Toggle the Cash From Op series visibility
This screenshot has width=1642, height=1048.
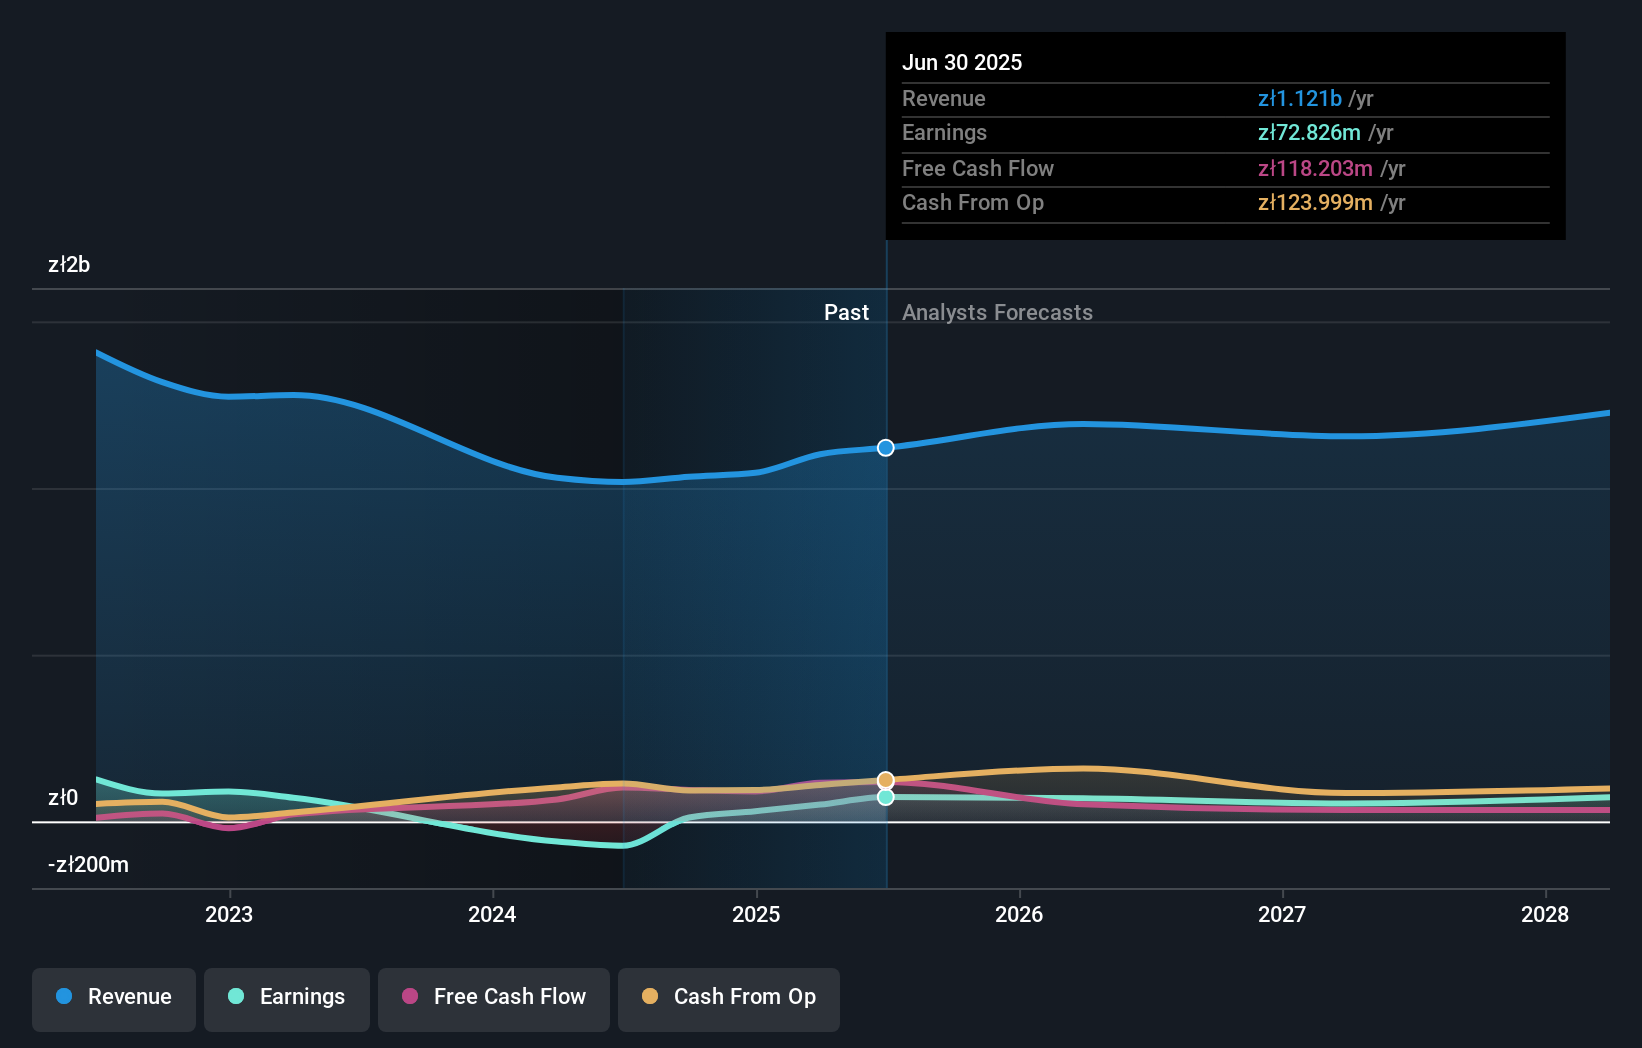click(728, 997)
